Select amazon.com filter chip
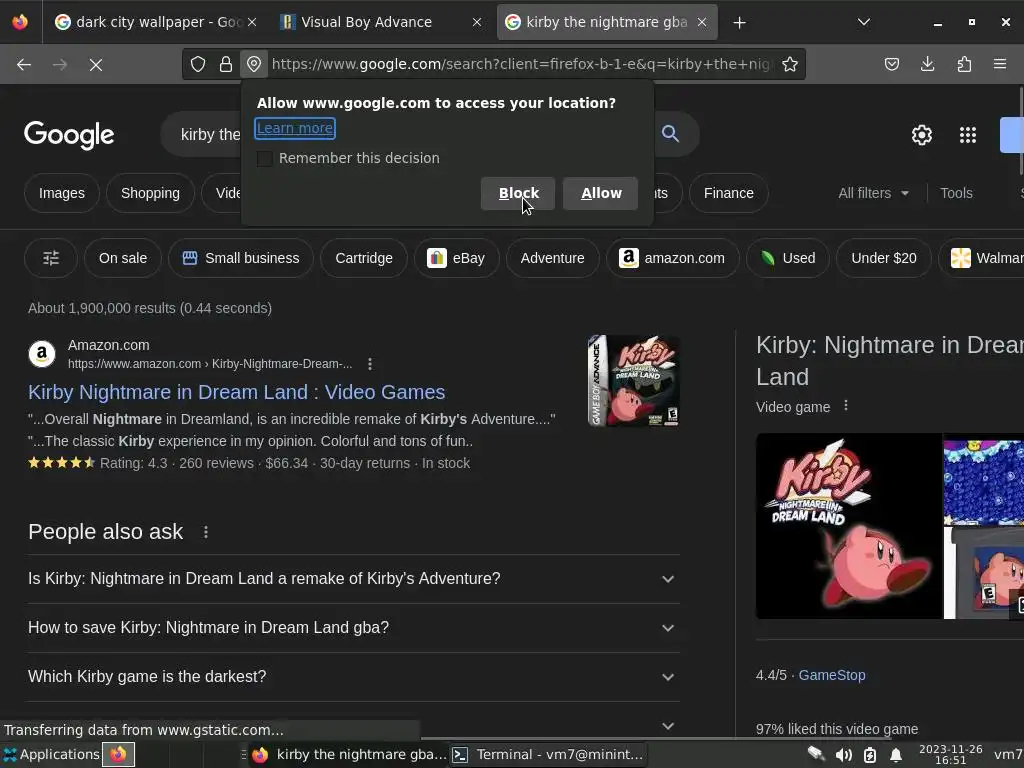 [x=673, y=258]
